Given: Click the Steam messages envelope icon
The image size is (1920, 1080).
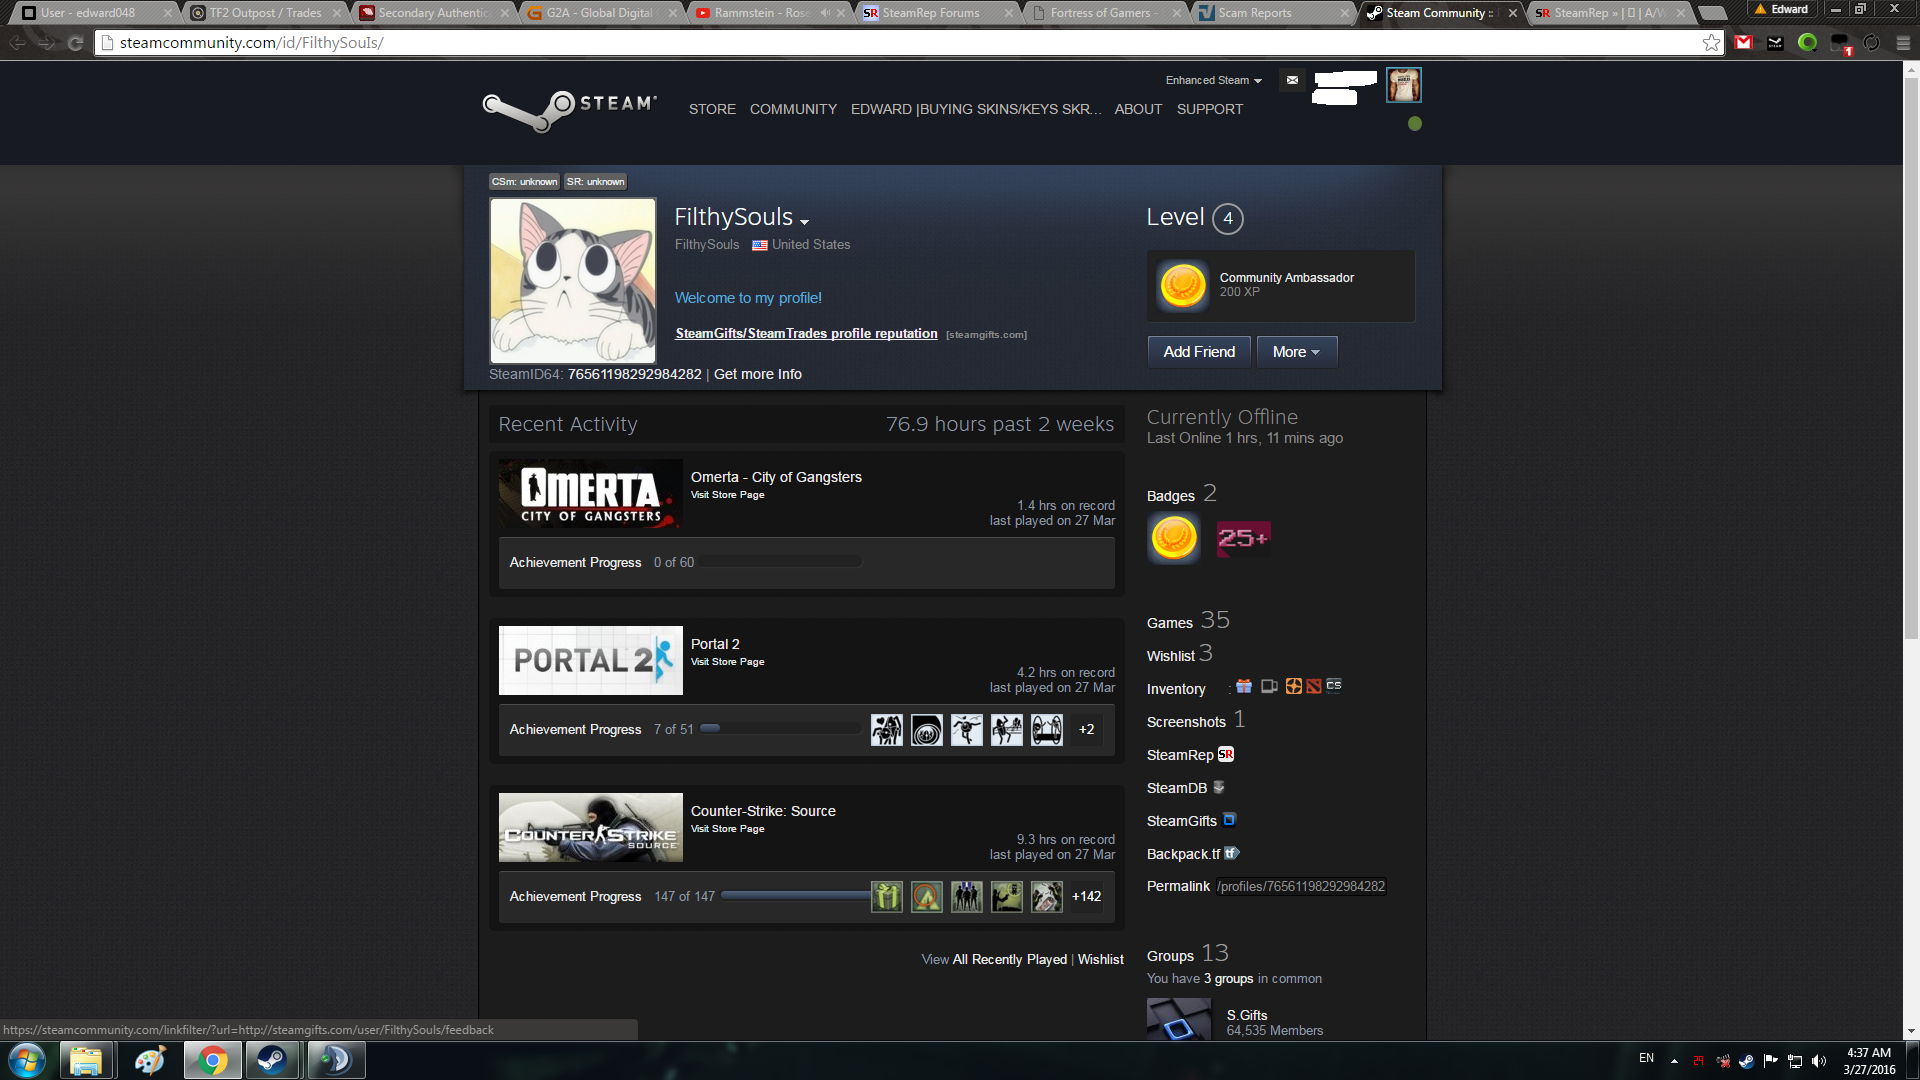Looking at the screenshot, I should (x=1292, y=80).
